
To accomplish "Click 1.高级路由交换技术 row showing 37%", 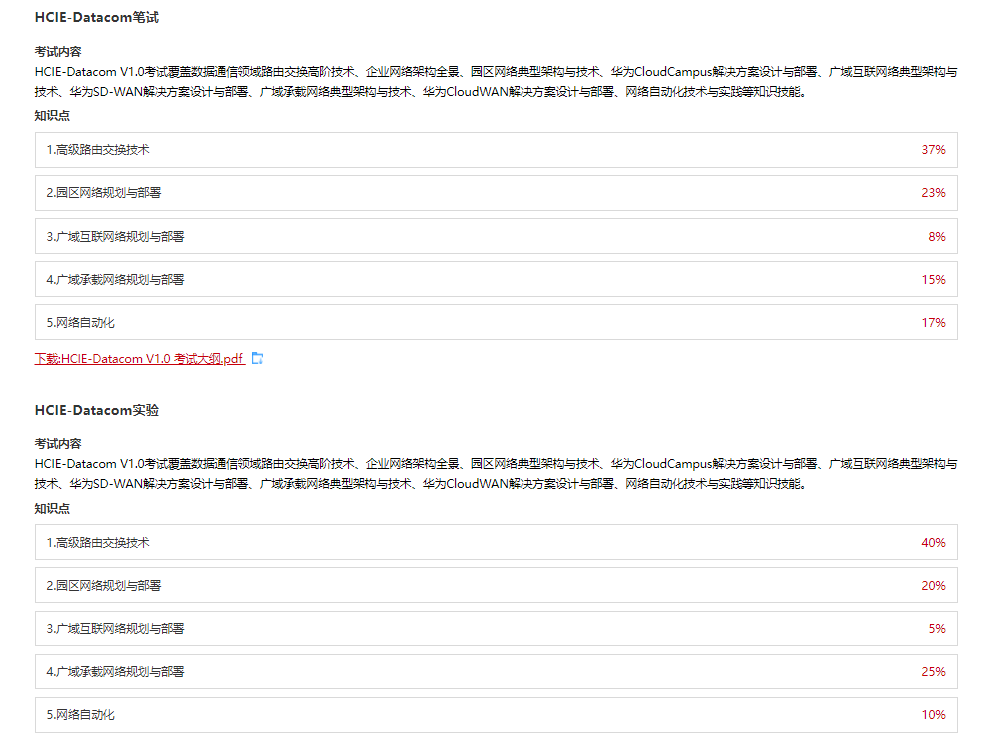I will 496,150.
